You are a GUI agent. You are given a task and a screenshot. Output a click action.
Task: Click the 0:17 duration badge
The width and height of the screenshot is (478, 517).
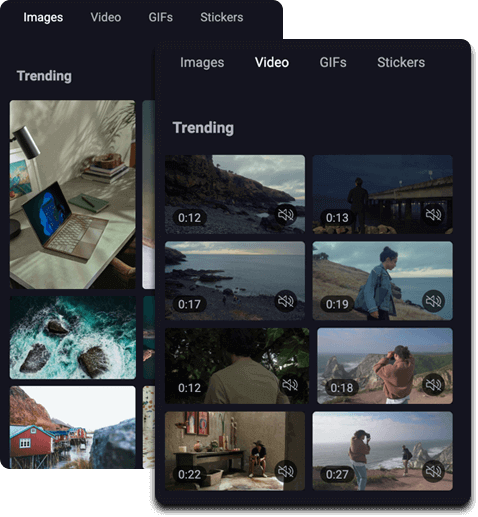189,304
